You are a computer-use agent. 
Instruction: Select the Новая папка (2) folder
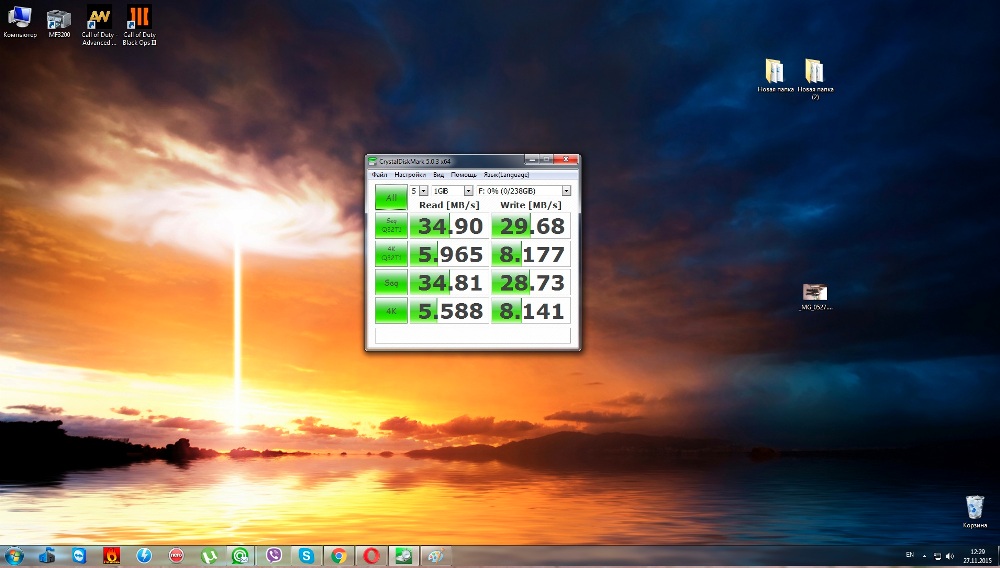(815, 79)
